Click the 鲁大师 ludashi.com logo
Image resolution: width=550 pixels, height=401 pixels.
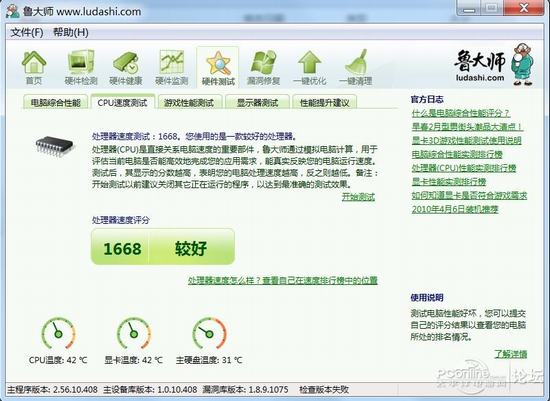[494, 65]
